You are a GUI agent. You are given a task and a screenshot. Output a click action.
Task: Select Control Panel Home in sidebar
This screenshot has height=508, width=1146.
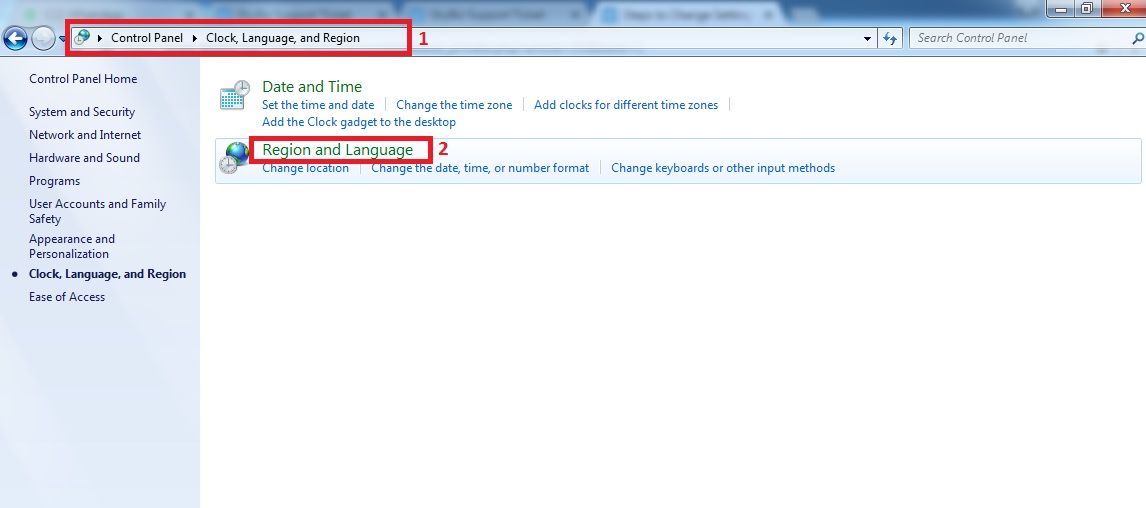(x=83, y=79)
